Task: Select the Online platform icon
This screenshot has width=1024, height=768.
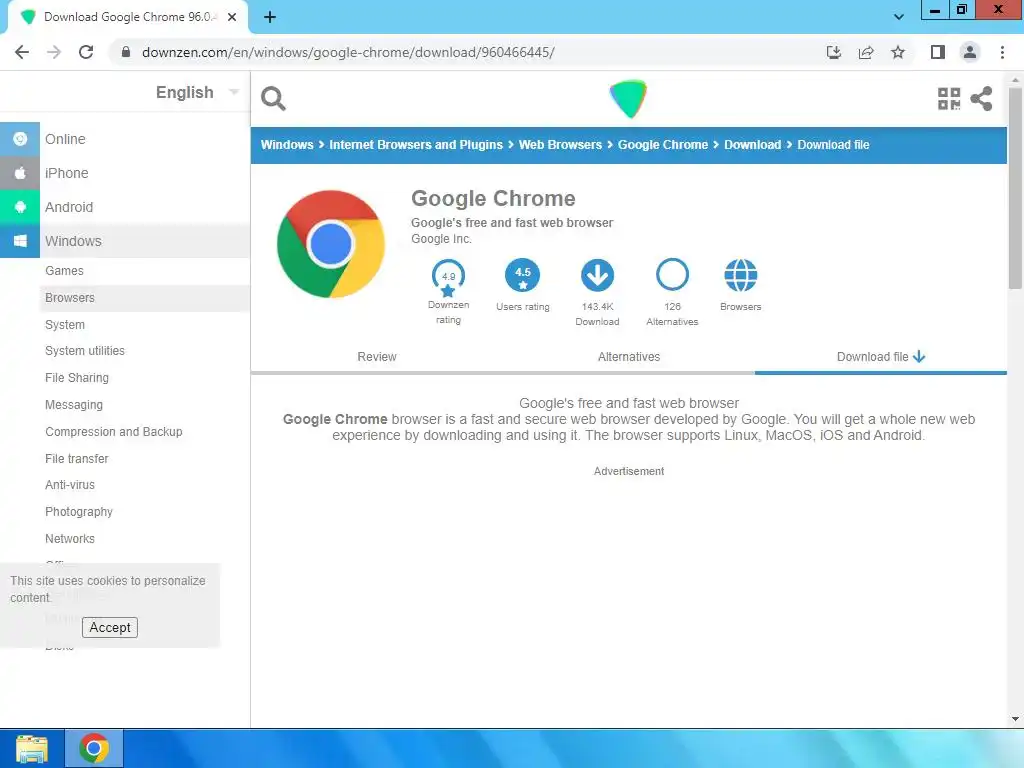Action: 20,138
